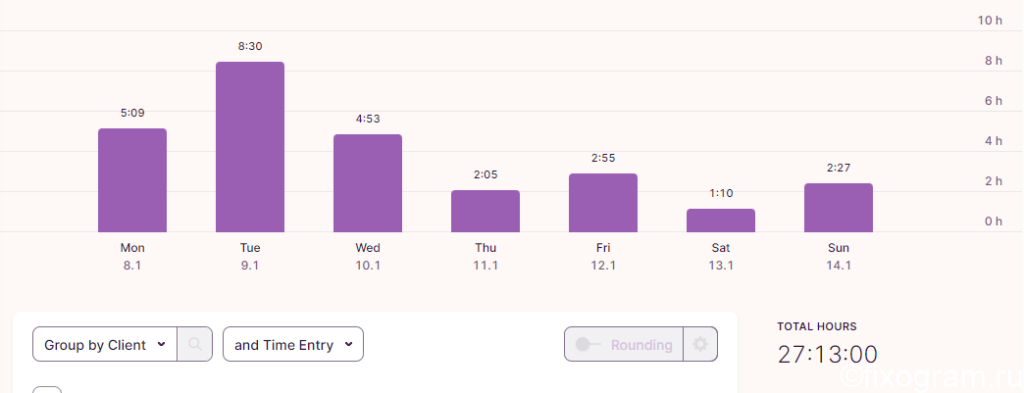Select the Monday 5:09 bar
Screen dimensions: 1024x393
coord(133,180)
